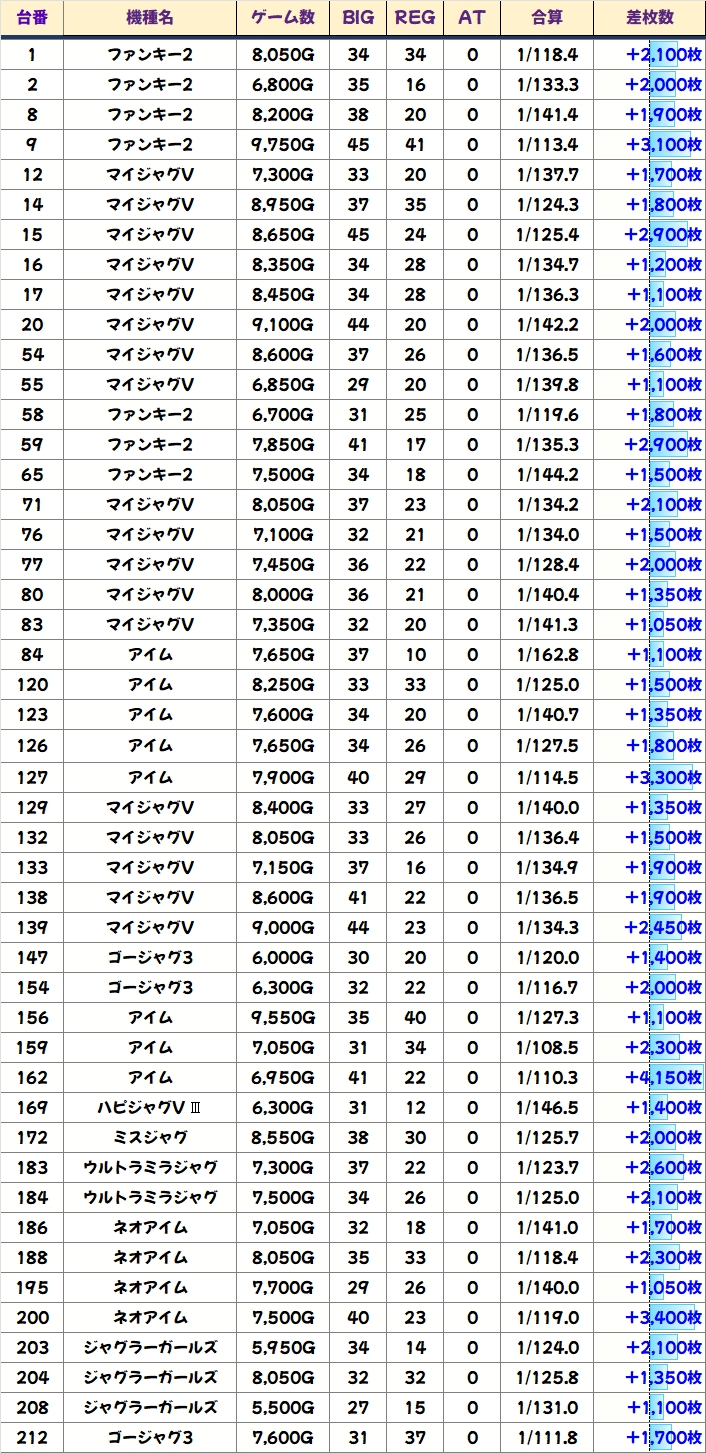Click the +3,300枚 difference value
This screenshot has width=706, height=1453.
coord(664,778)
